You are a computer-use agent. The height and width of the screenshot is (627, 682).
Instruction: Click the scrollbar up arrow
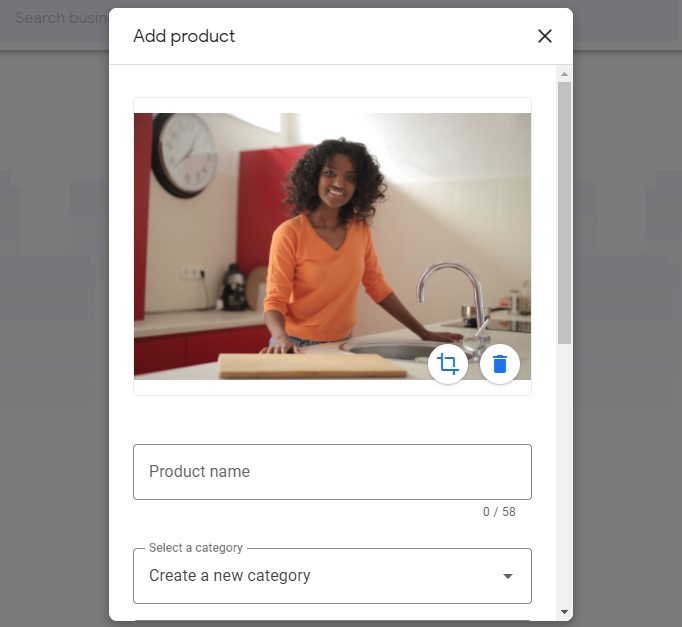[x=564, y=74]
